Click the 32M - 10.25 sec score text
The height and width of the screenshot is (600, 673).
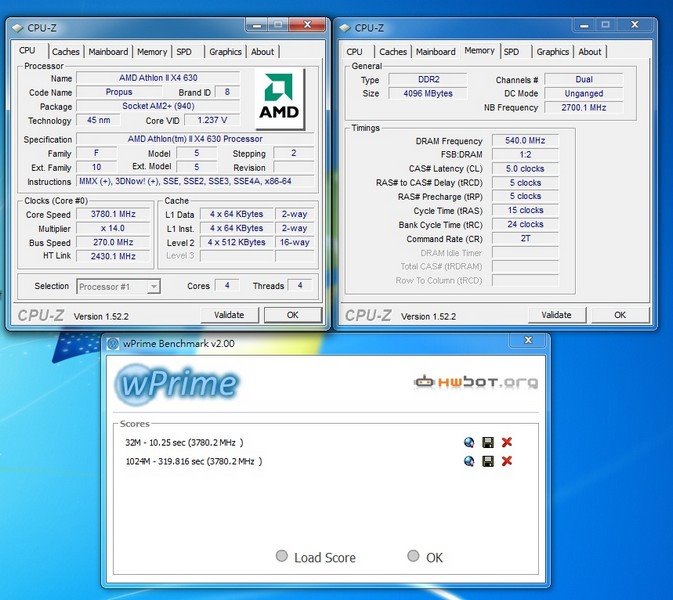(x=184, y=442)
